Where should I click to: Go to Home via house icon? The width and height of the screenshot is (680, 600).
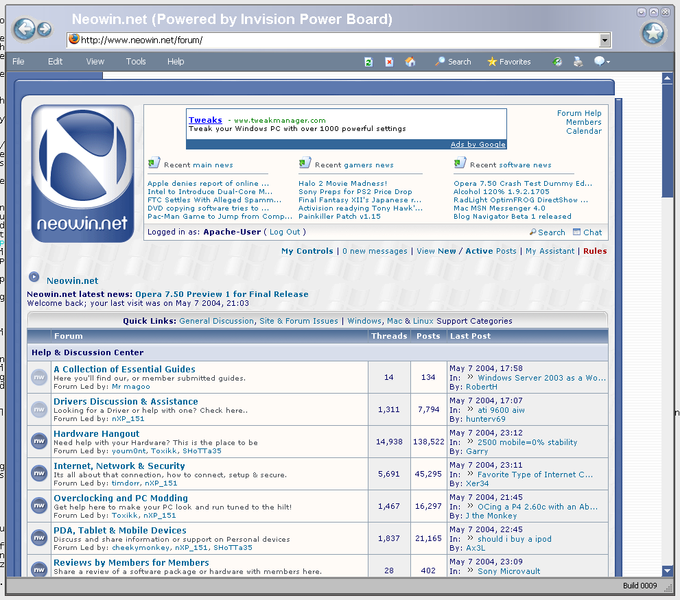410,62
